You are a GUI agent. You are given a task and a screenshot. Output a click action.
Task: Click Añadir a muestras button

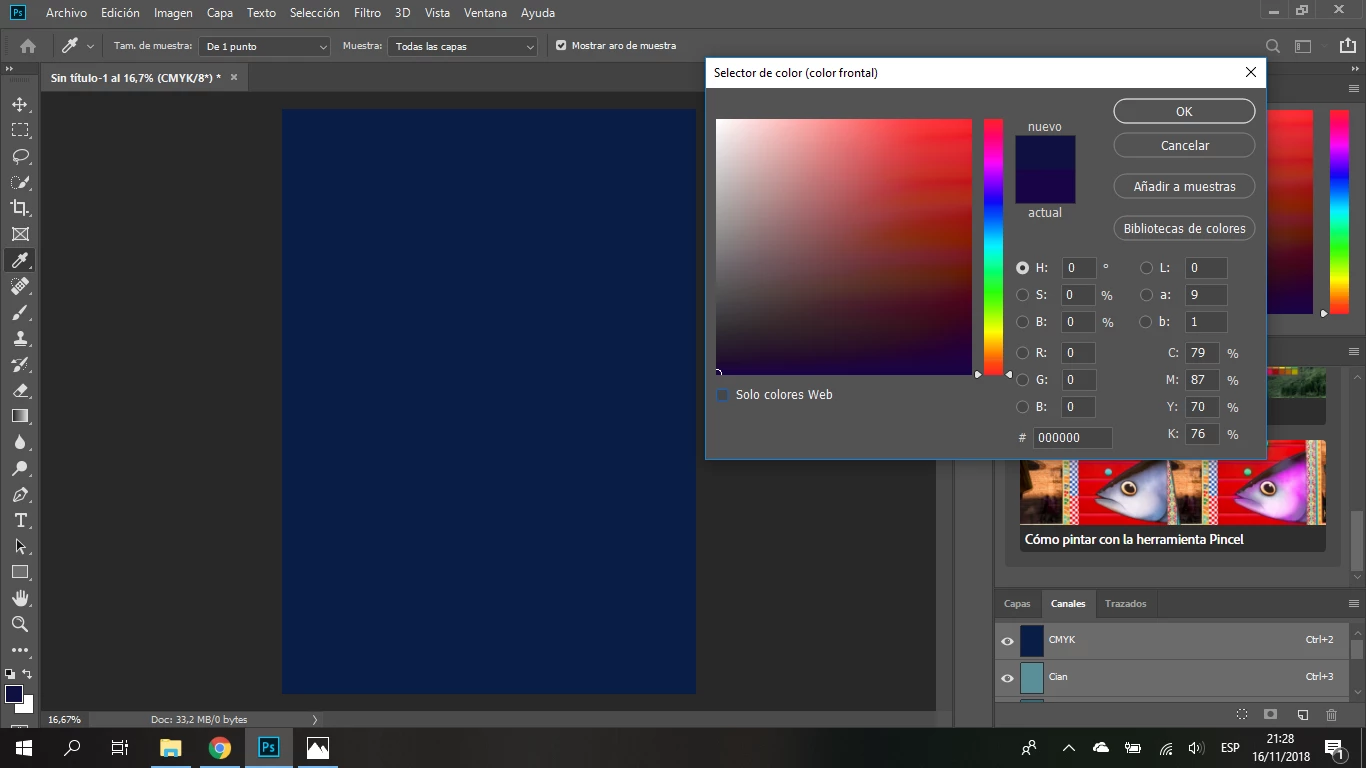click(x=1184, y=186)
